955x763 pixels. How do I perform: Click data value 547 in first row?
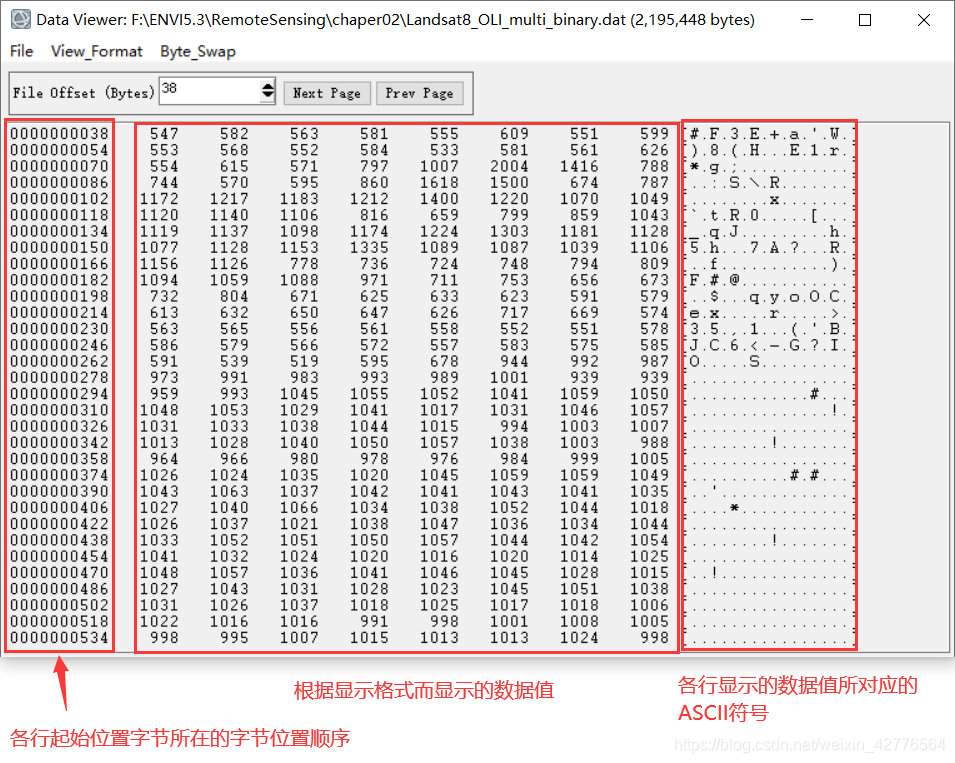click(164, 133)
